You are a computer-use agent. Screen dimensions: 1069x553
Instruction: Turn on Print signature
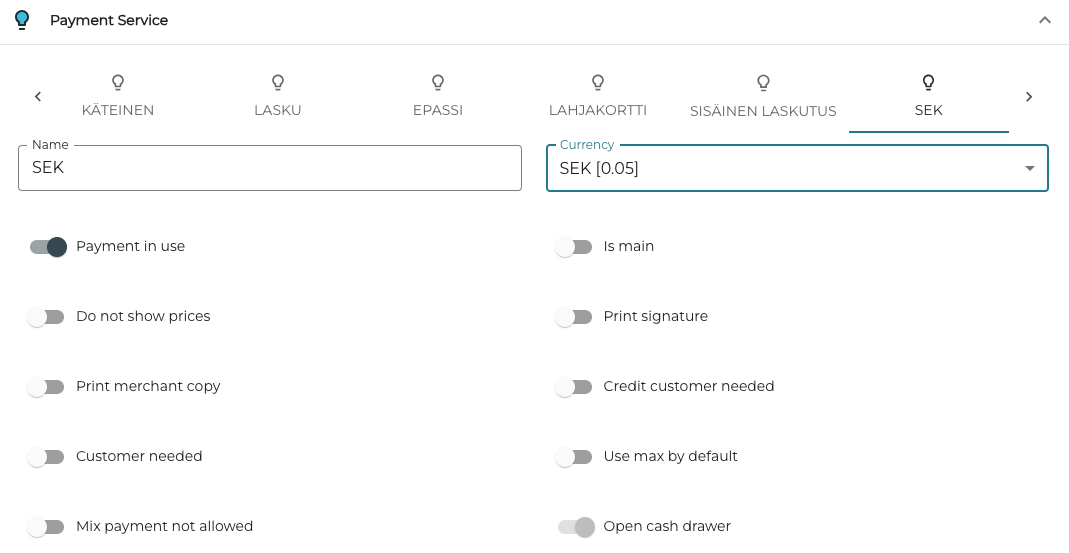coord(574,317)
